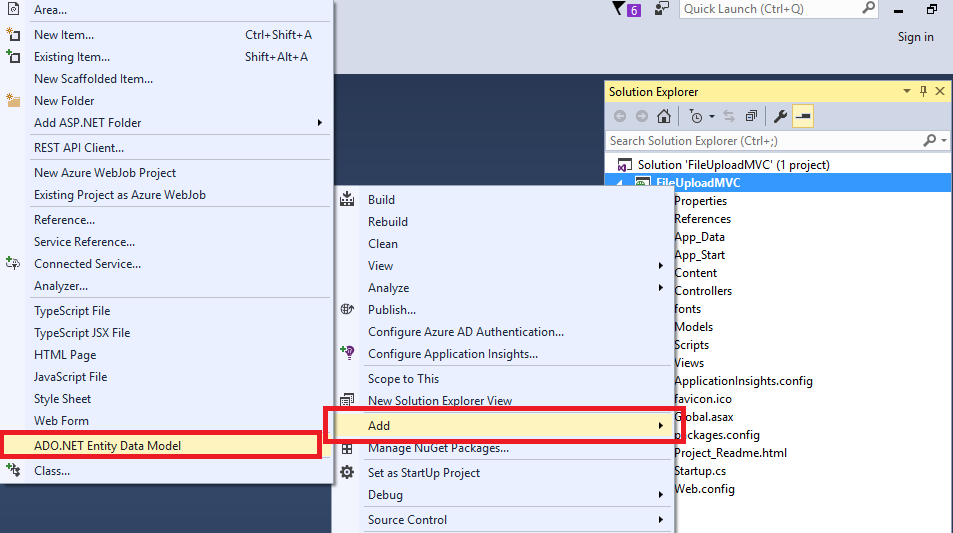Select New Azure WebJob Project
The height and width of the screenshot is (533, 953).
105,173
